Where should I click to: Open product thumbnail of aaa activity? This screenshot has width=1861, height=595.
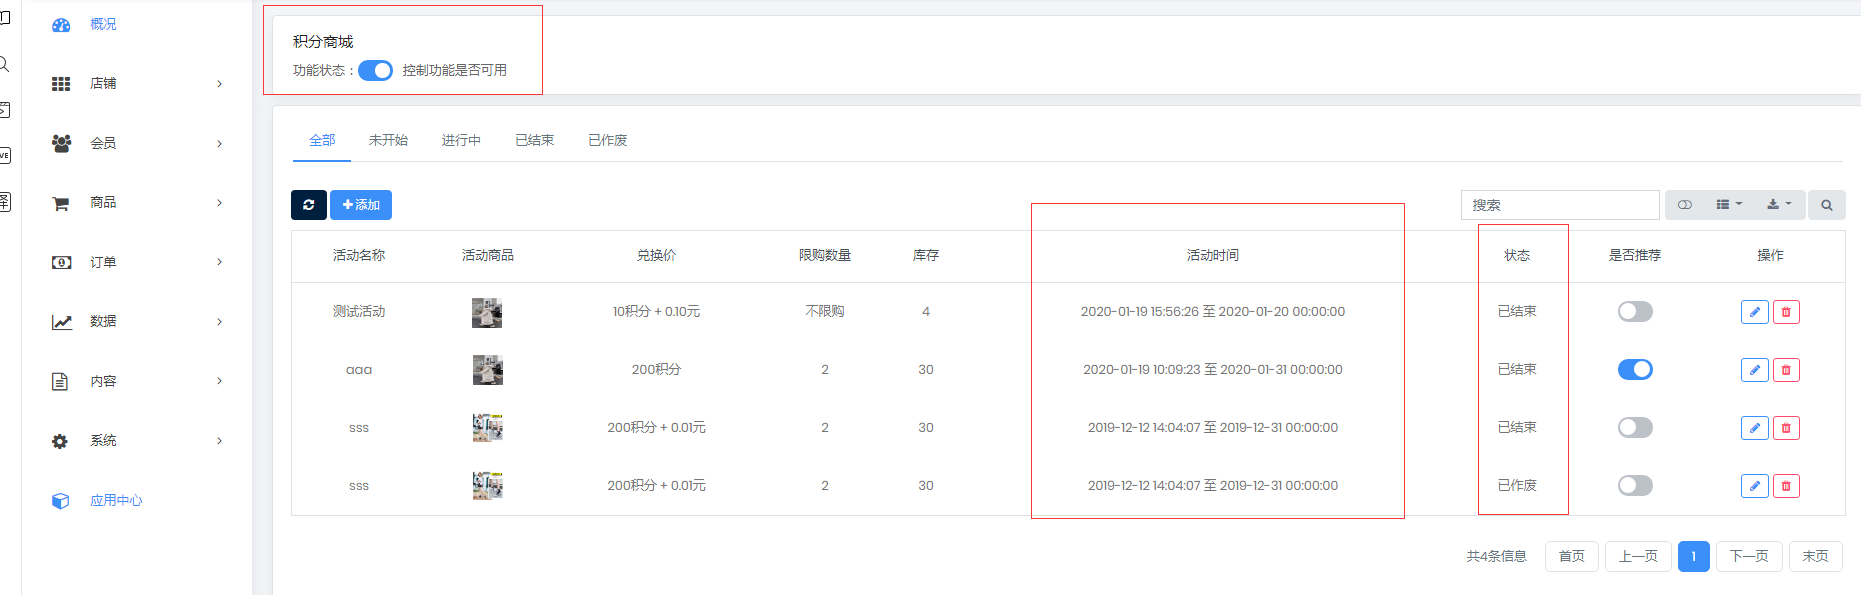pyautogui.click(x=487, y=370)
